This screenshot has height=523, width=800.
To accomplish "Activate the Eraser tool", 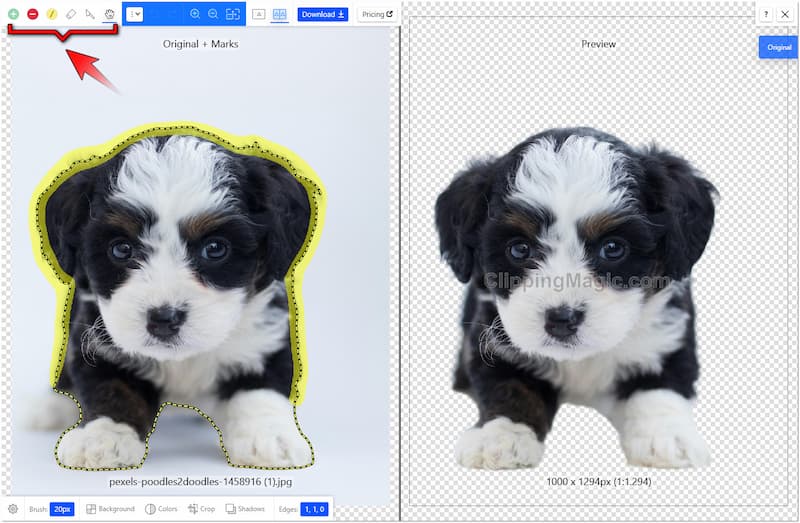I will (70, 14).
